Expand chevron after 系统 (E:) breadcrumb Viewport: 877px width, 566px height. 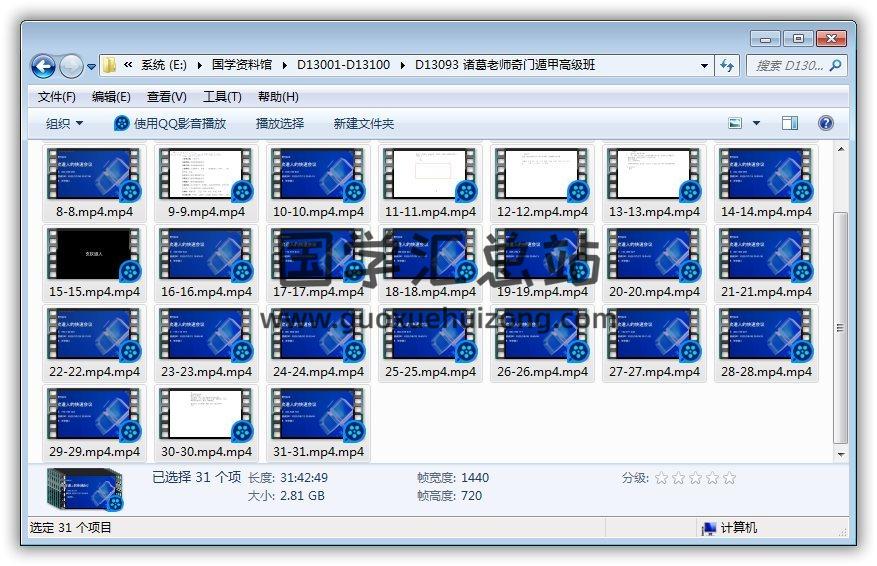coord(200,66)
